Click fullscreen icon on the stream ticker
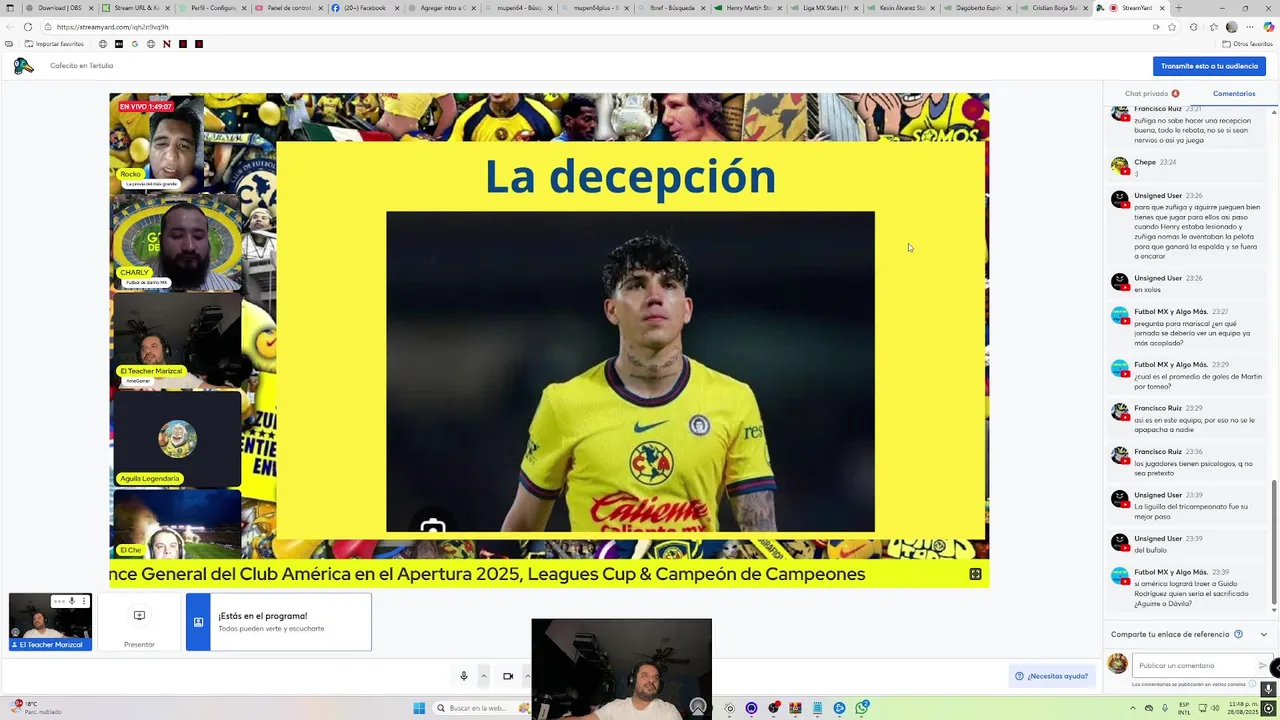Viewport: 1280px width, 720px height. (x=975, y=574)
